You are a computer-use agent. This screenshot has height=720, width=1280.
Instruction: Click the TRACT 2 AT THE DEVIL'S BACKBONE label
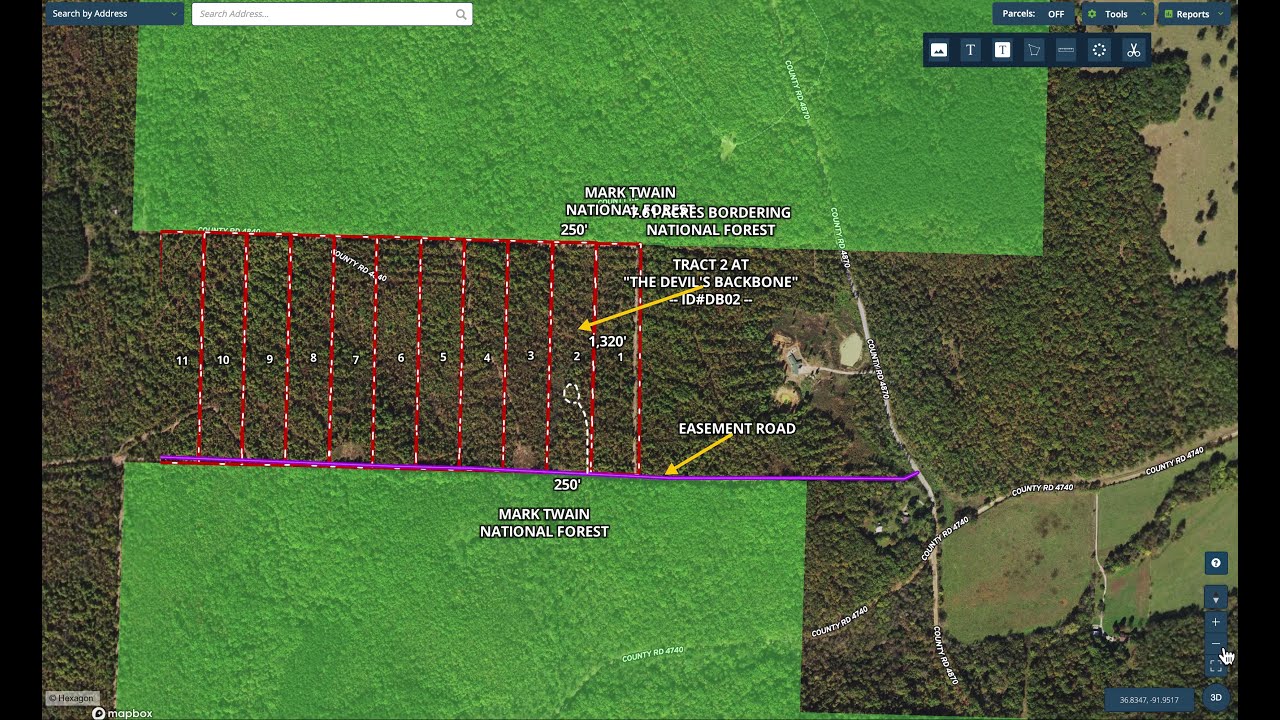click(711, 282)
